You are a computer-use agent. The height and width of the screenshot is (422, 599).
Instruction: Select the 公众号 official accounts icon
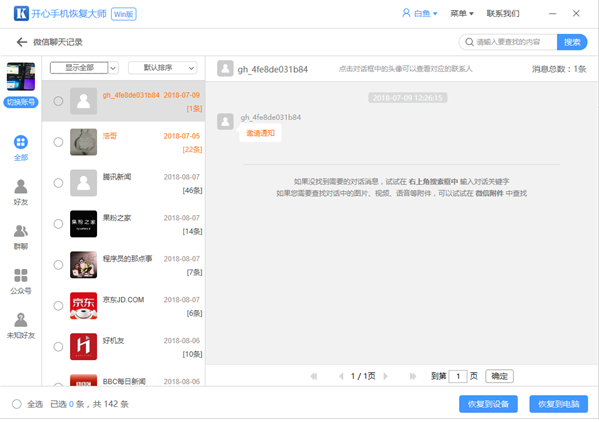21,275
